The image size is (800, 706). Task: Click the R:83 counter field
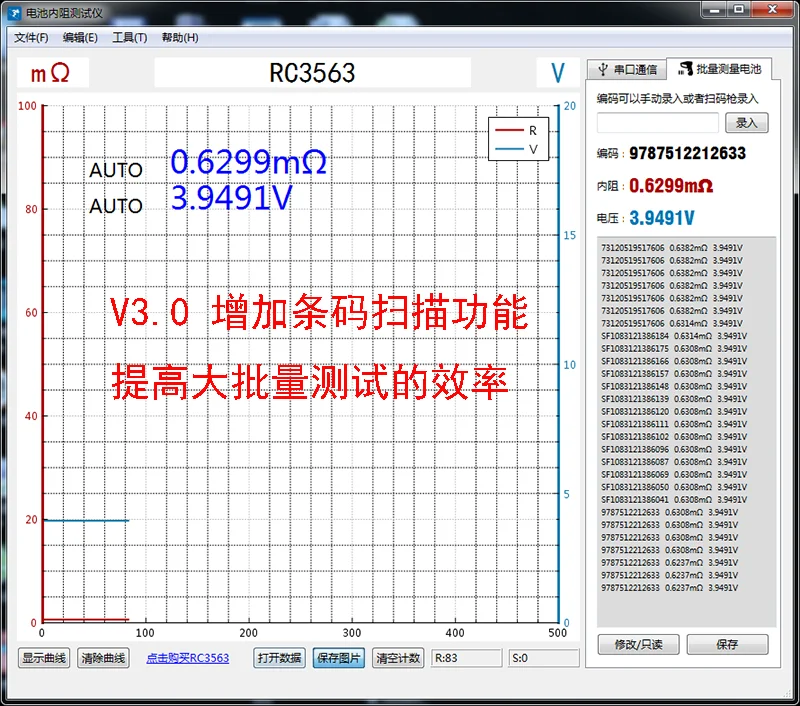[466, 658]
